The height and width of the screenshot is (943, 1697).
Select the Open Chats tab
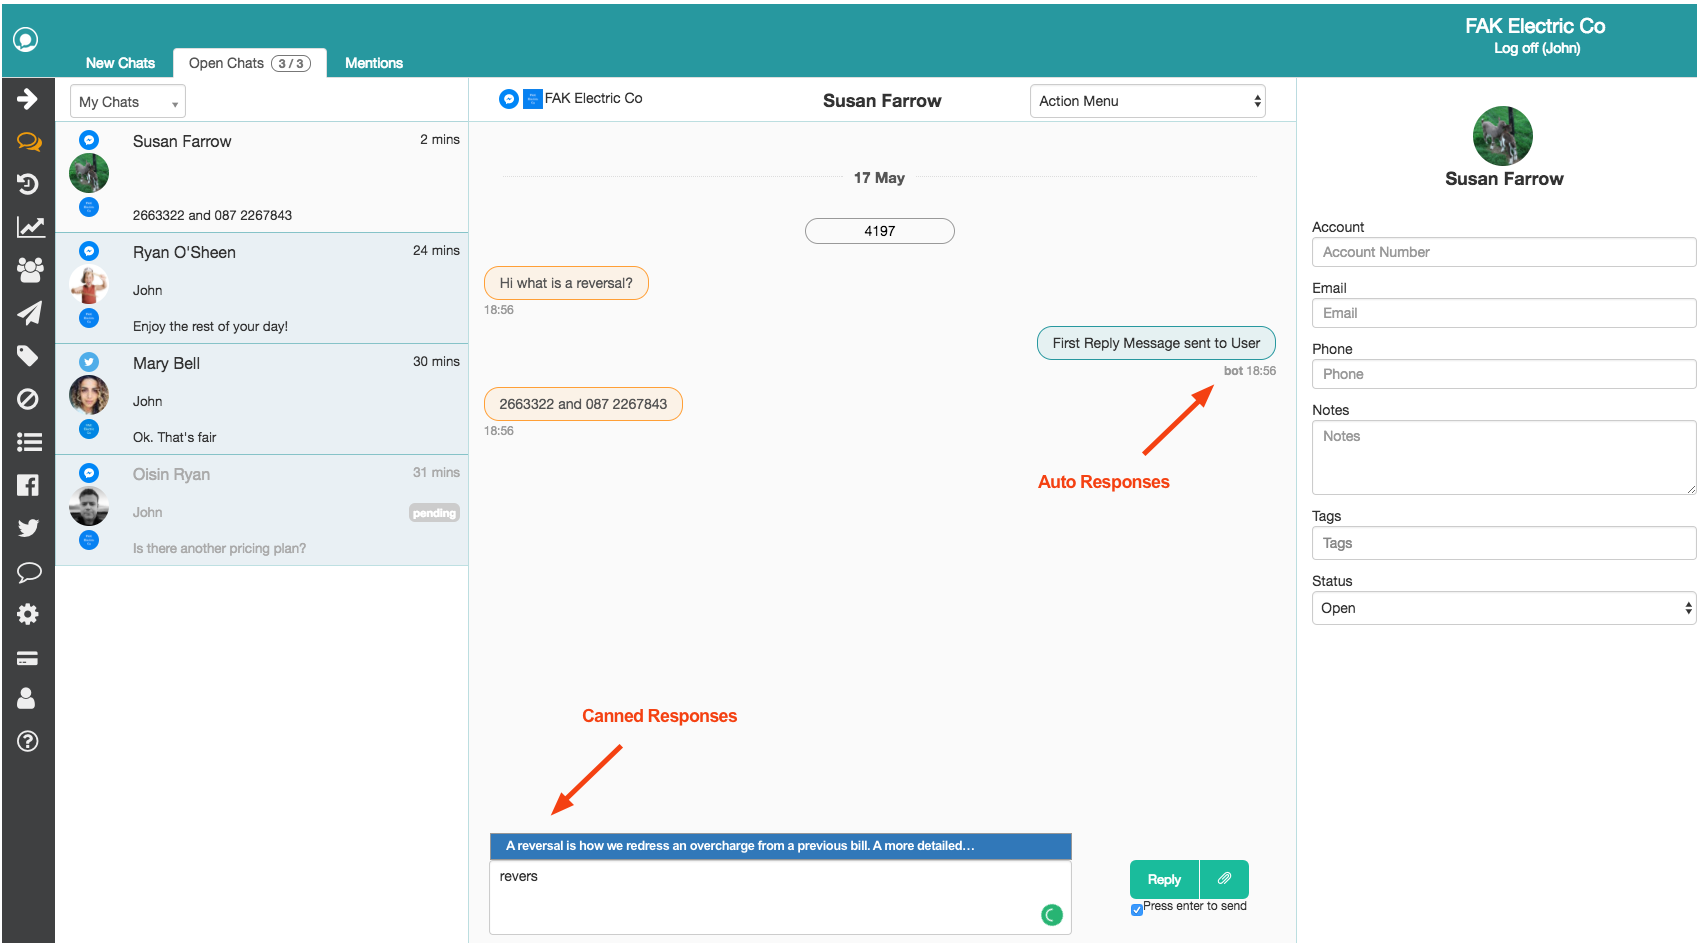(x=250, y=63)
